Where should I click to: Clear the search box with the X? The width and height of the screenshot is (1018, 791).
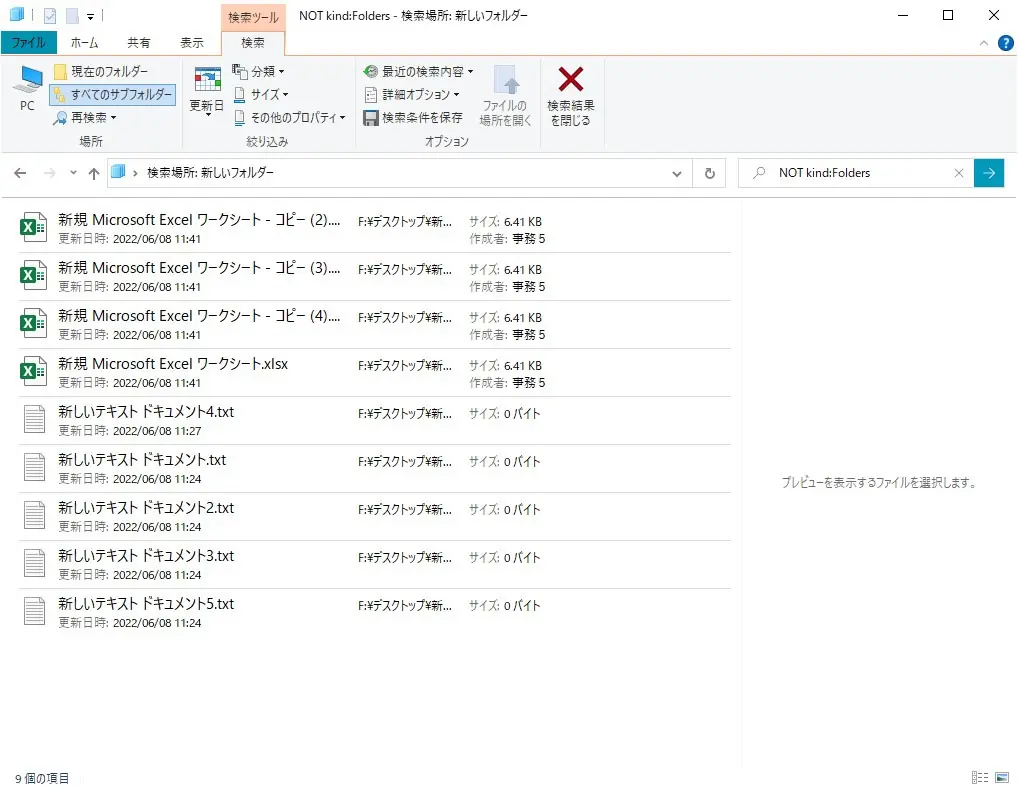pyautogui.click(x=959, y=172)
